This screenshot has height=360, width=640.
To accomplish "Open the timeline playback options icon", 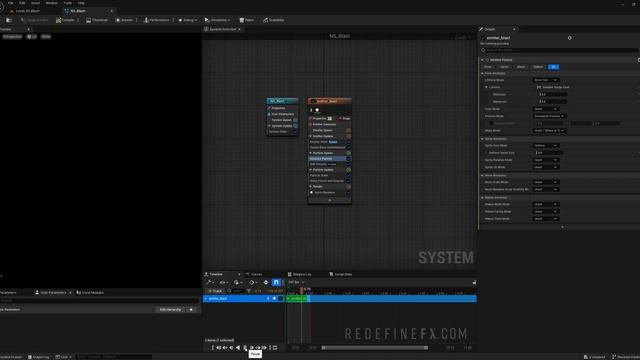I will coord(237,282).
